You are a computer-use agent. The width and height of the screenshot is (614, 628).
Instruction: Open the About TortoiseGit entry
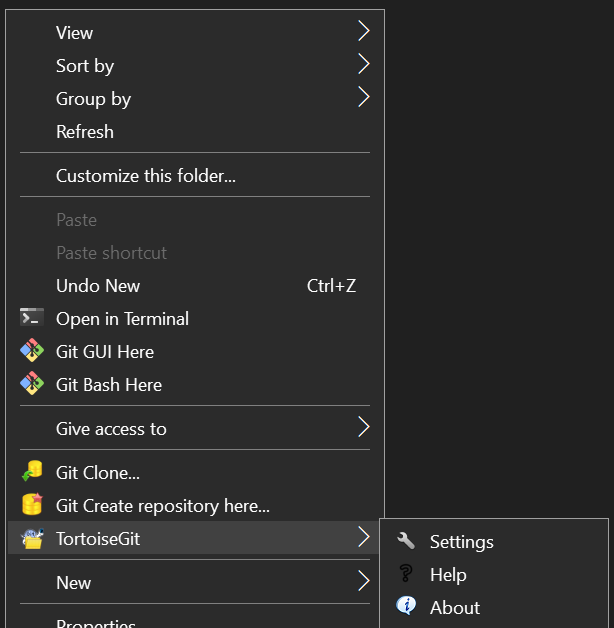(x=455, y=608)
